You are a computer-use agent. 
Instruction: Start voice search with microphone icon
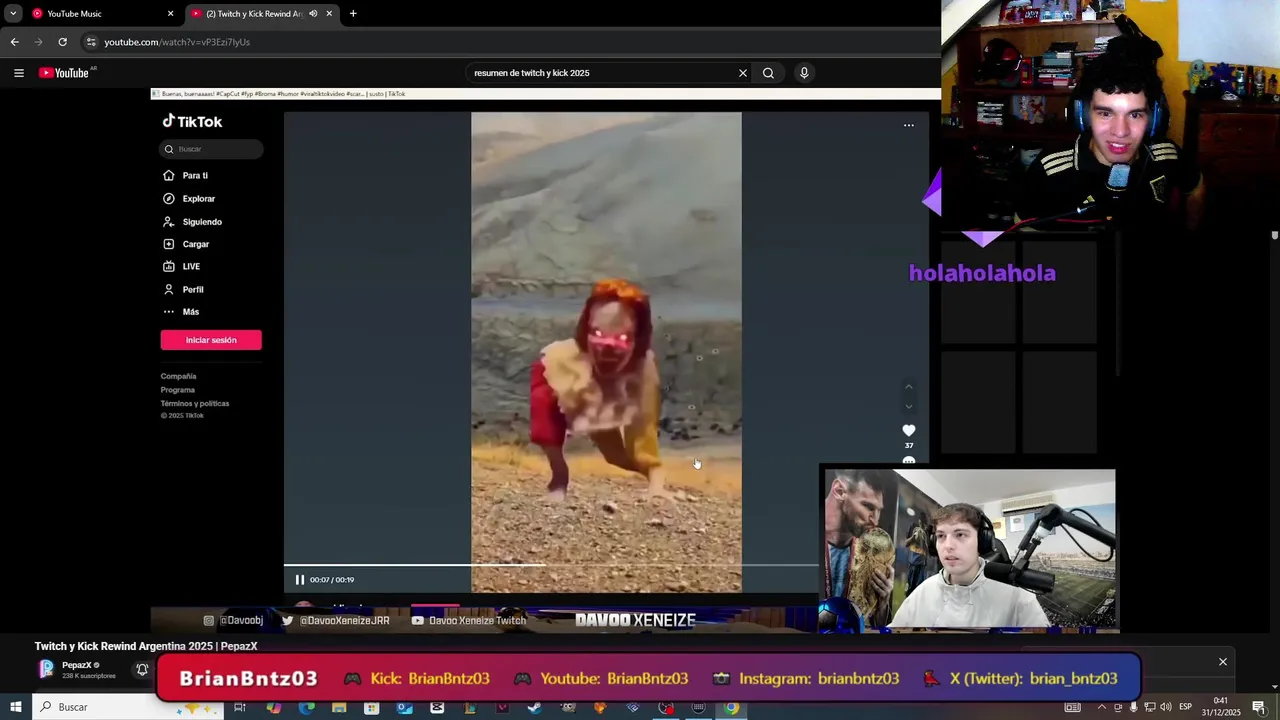[804, 73]
